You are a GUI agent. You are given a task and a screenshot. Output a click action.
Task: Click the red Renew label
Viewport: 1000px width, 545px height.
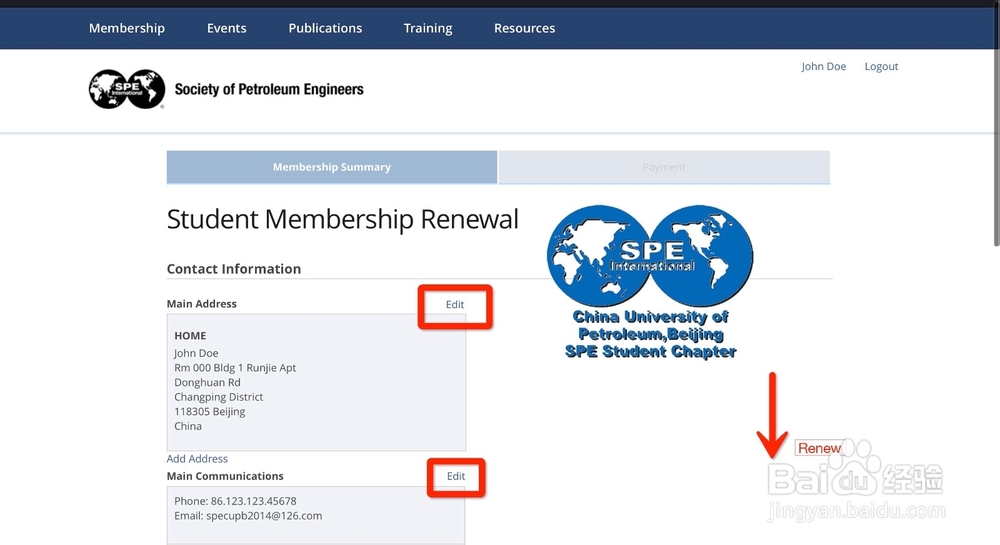(x=819, y=448)
